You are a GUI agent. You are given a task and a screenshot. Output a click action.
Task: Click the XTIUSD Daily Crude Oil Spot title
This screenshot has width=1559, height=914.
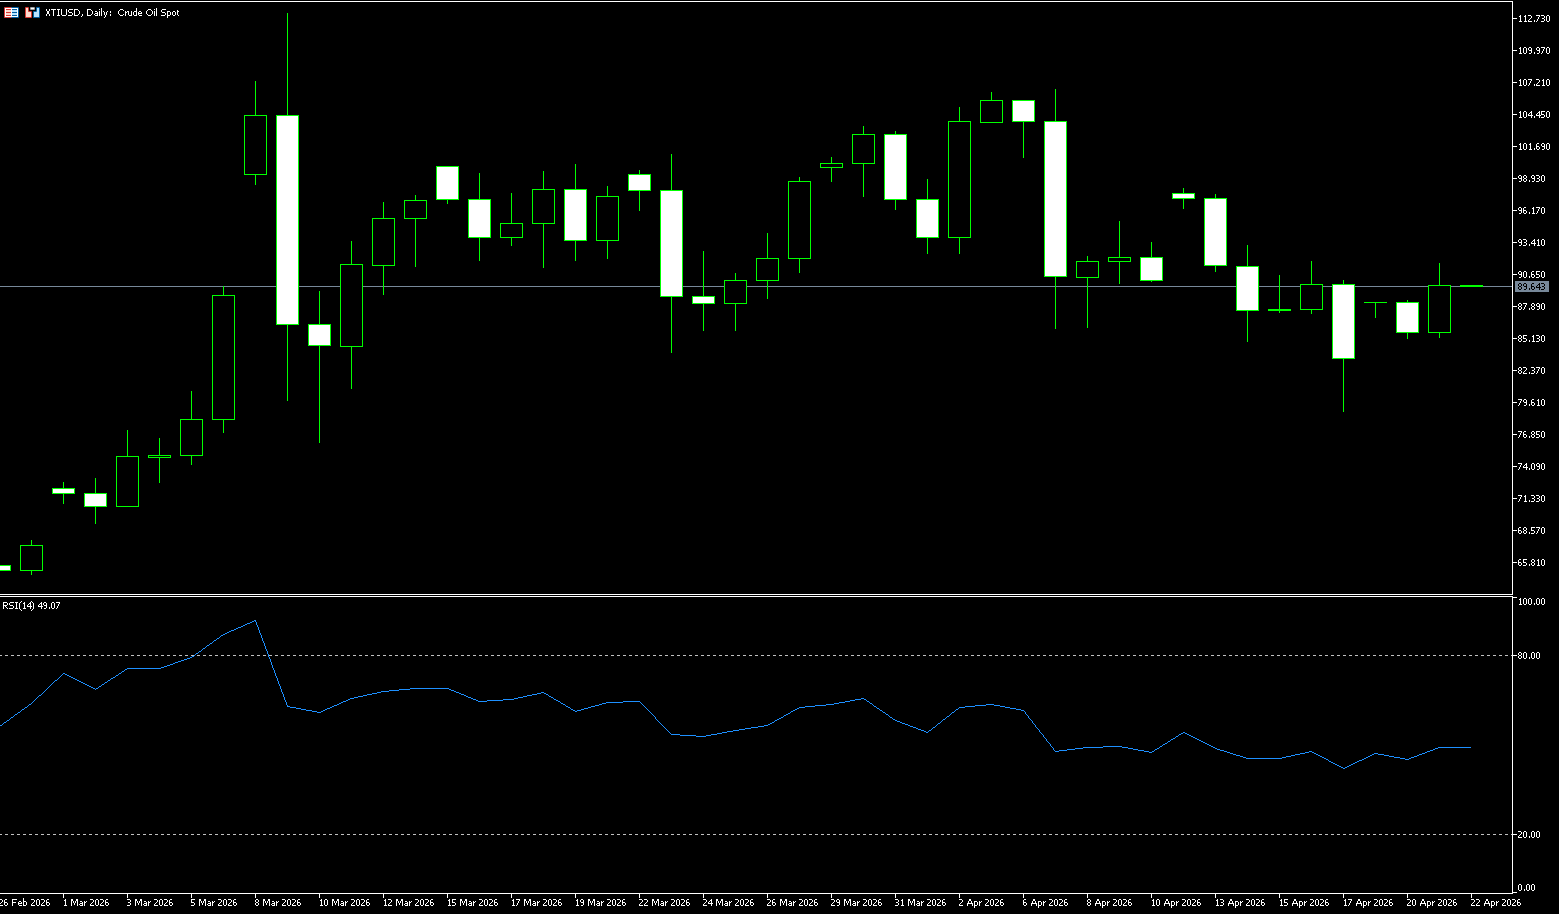point(112,13)
